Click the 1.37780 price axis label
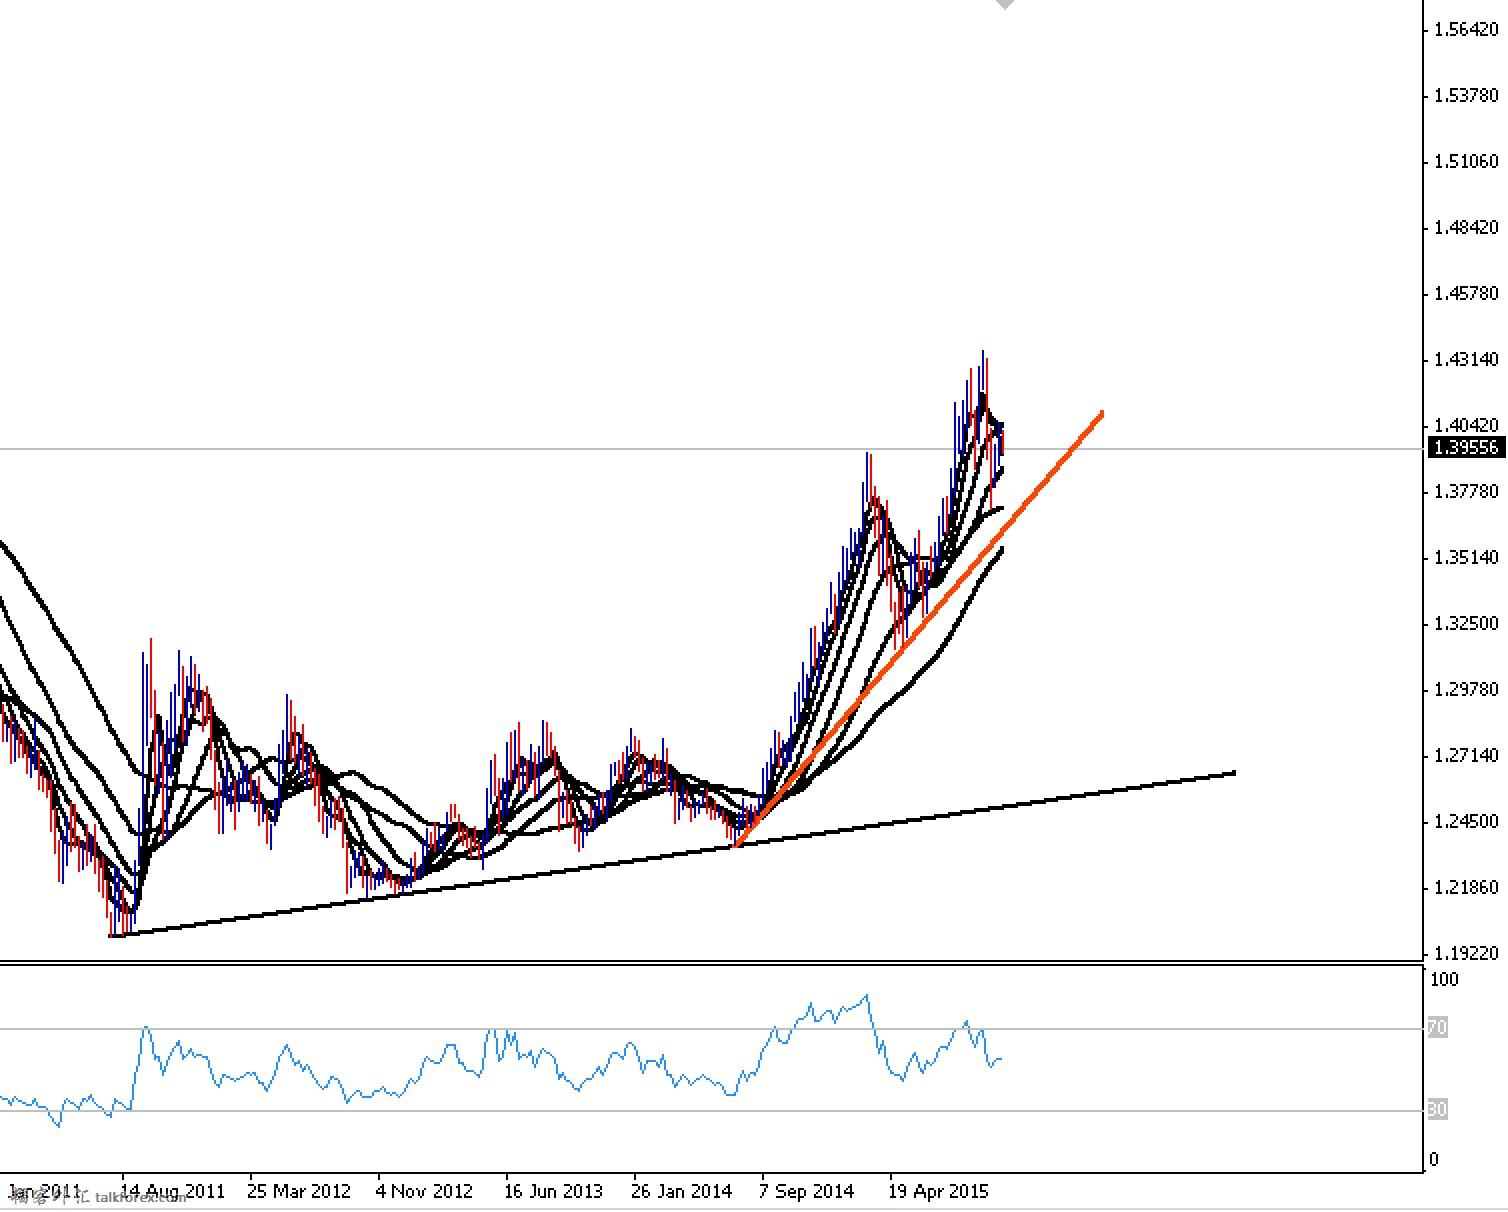This screenshot has height=1212, width=1508. pos(1466,491)
